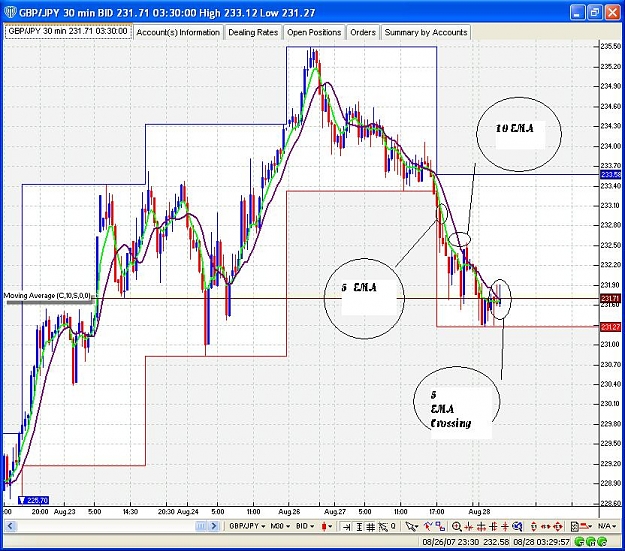Screen dimensions: 625x551
Task: Click the 08/26/07 23:30 status bar entry
Action: (x=450, y=542)
